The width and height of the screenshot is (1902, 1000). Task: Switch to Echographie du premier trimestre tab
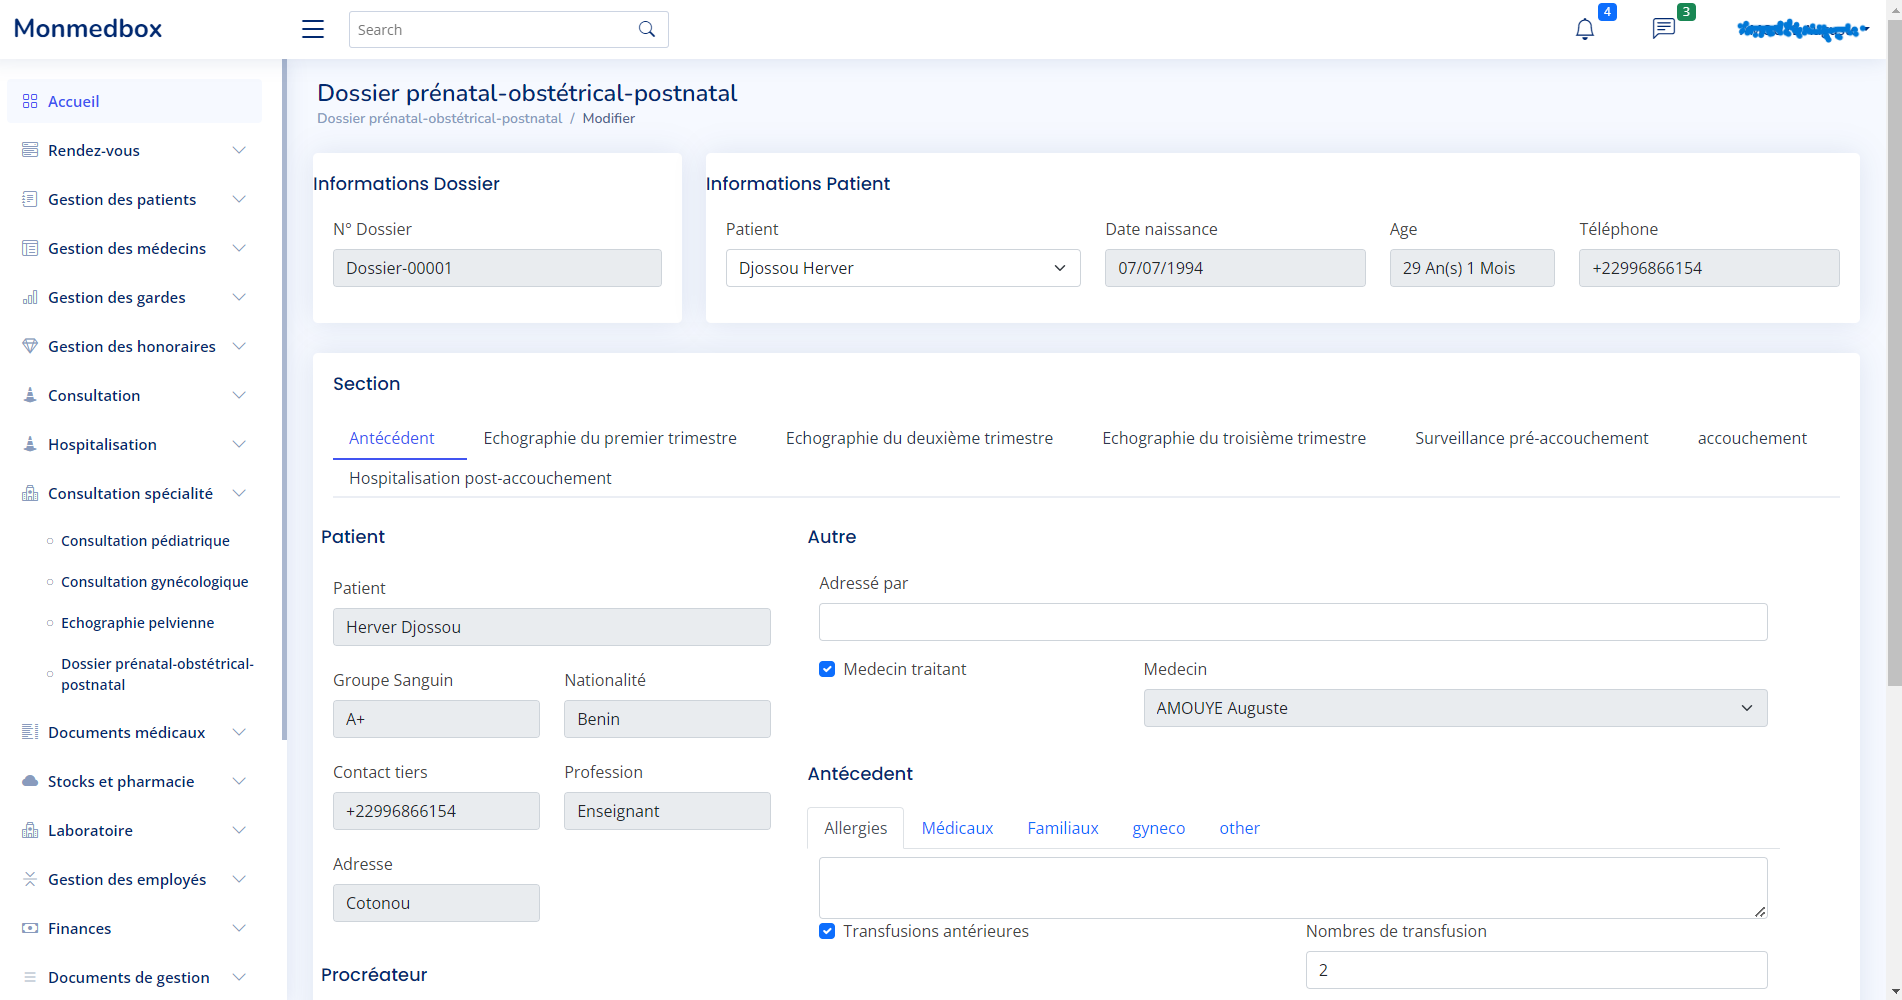[x=609, y=438]
